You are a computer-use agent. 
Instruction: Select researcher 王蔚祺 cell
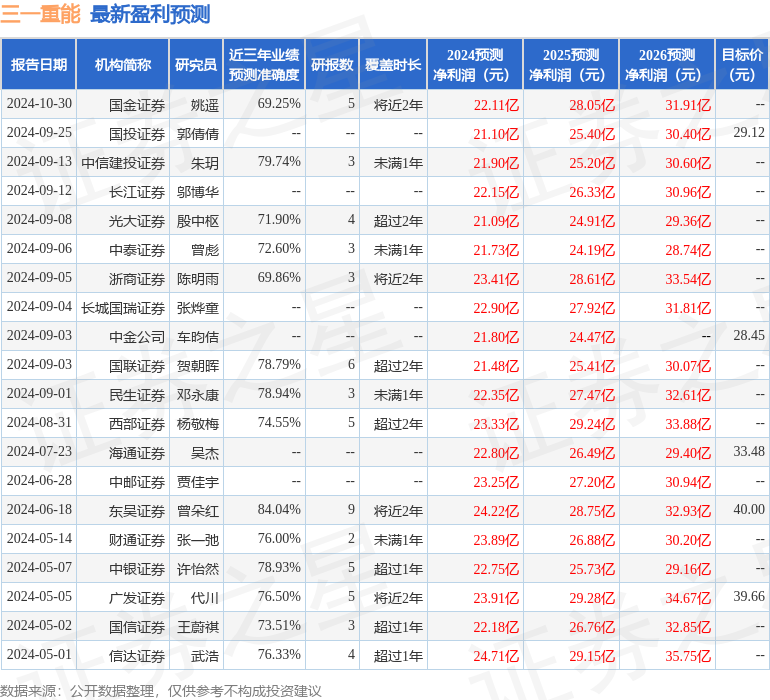click(x=198, y=627)
